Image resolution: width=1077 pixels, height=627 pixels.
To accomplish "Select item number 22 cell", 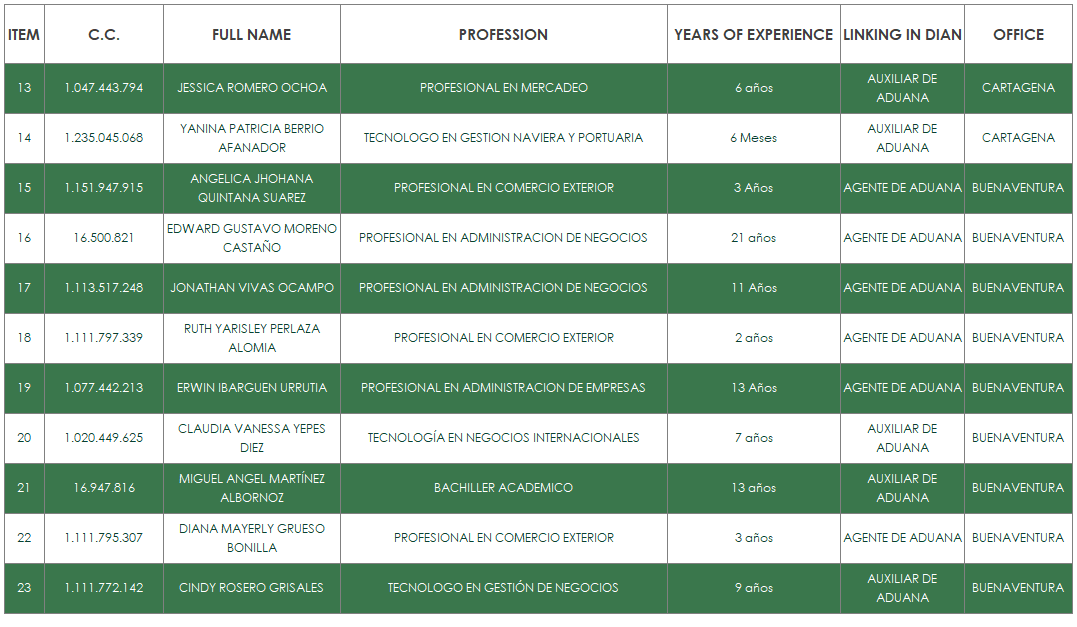I will tap(24, 538).
